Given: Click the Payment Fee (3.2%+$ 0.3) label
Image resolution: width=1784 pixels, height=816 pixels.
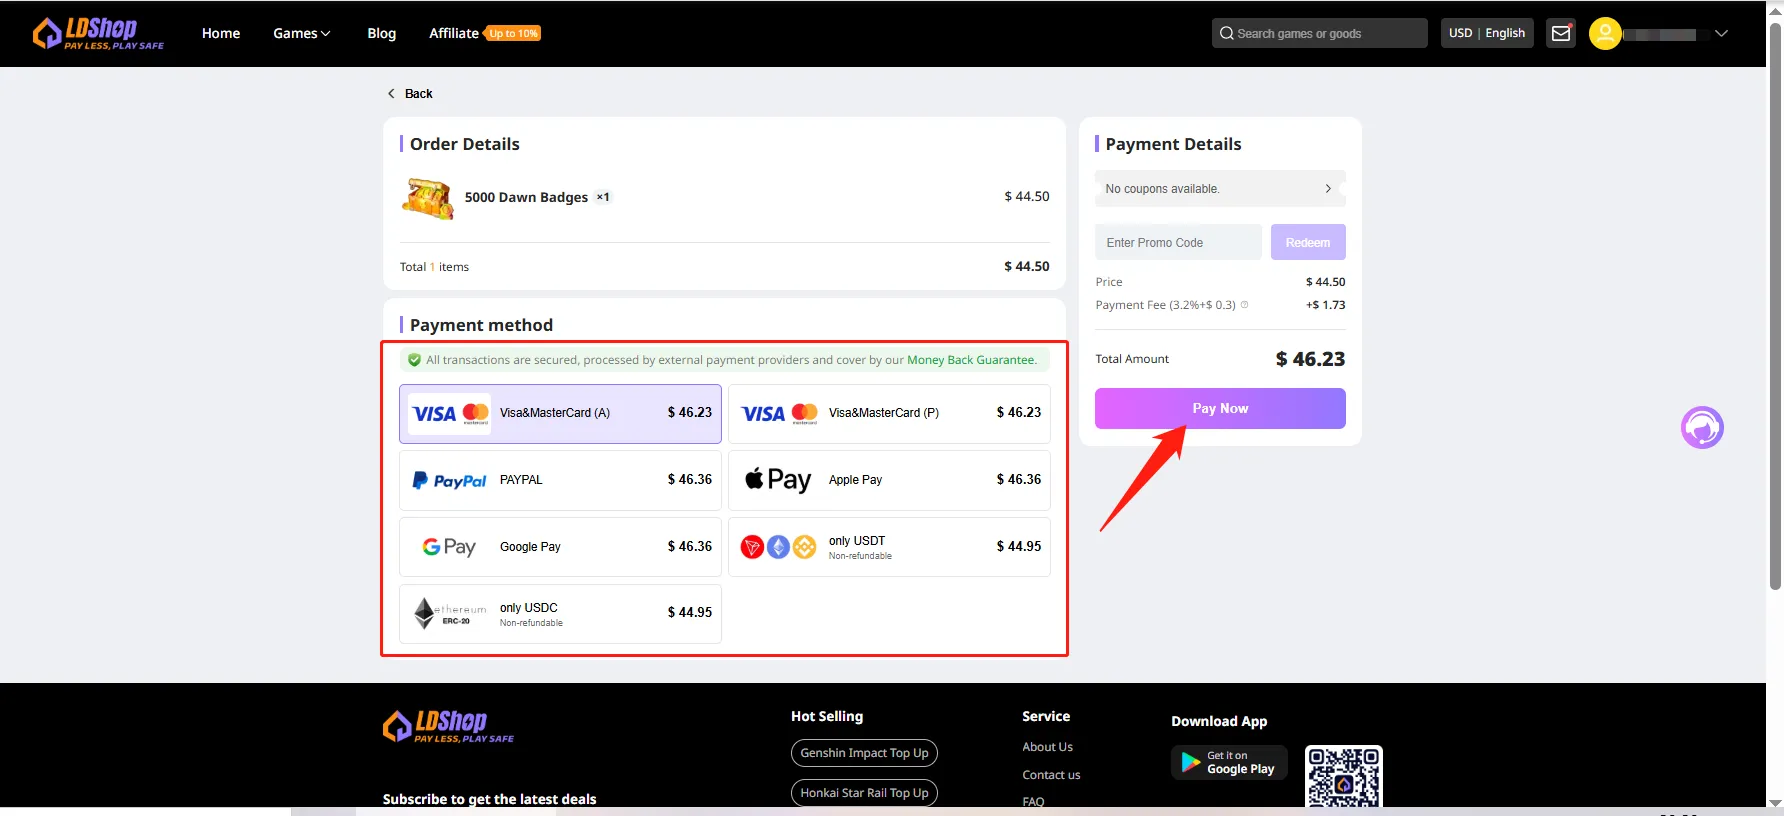Looking at the screenshot, I should [x=1165, y=305].
